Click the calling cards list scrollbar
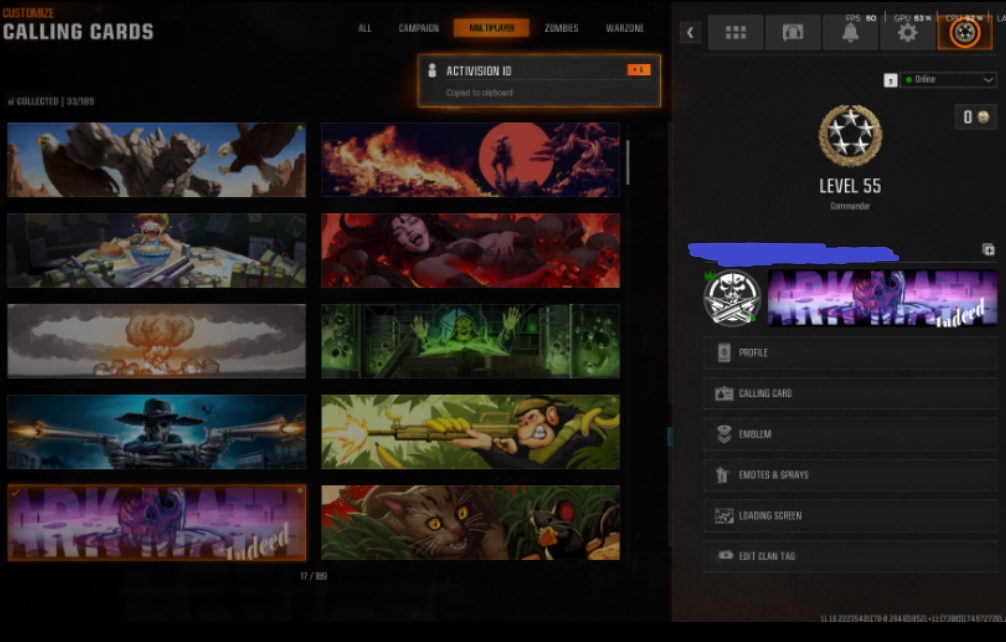 click(x=627, y=162)
